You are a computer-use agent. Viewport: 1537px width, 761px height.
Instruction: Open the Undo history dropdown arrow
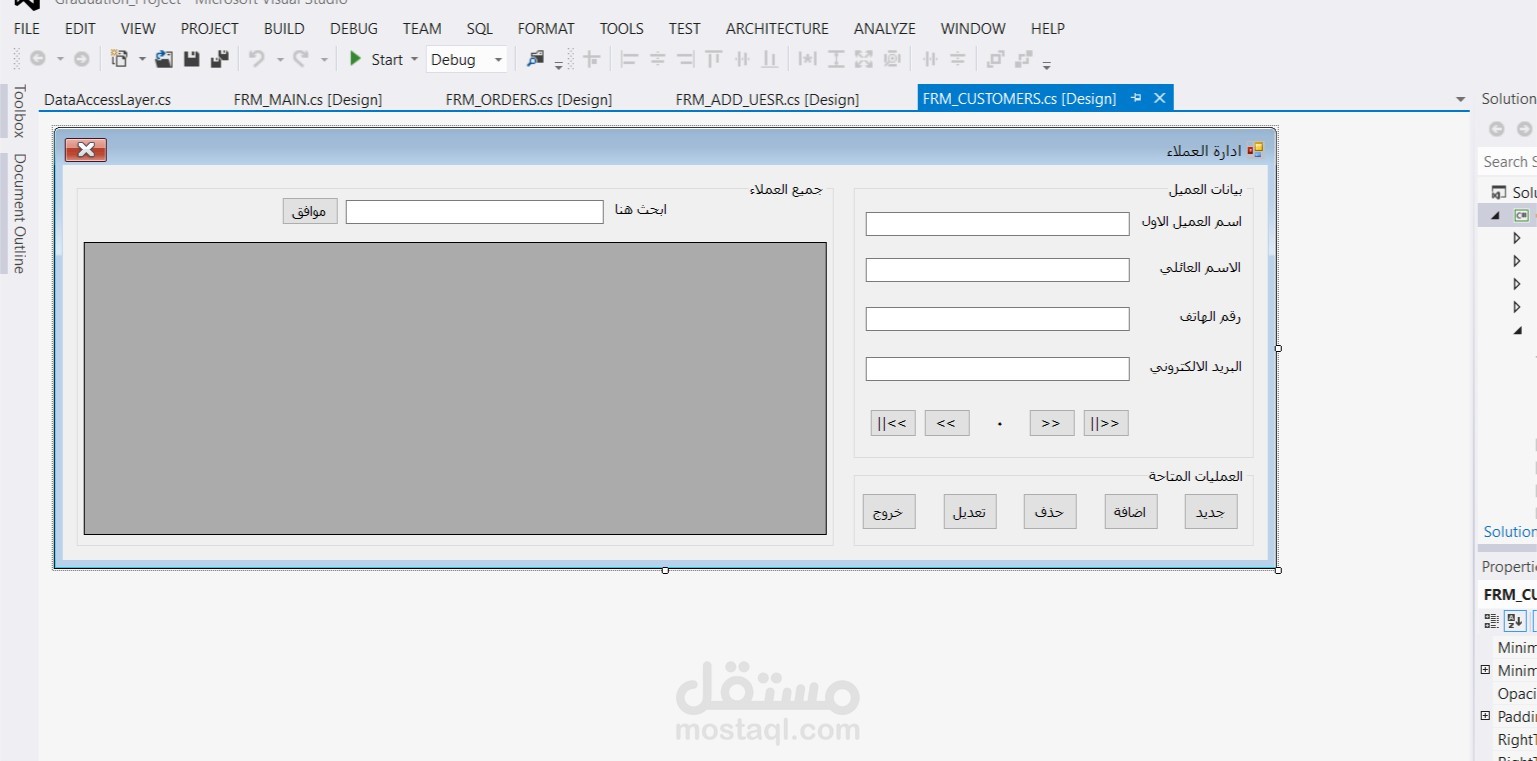coord(279,59)
